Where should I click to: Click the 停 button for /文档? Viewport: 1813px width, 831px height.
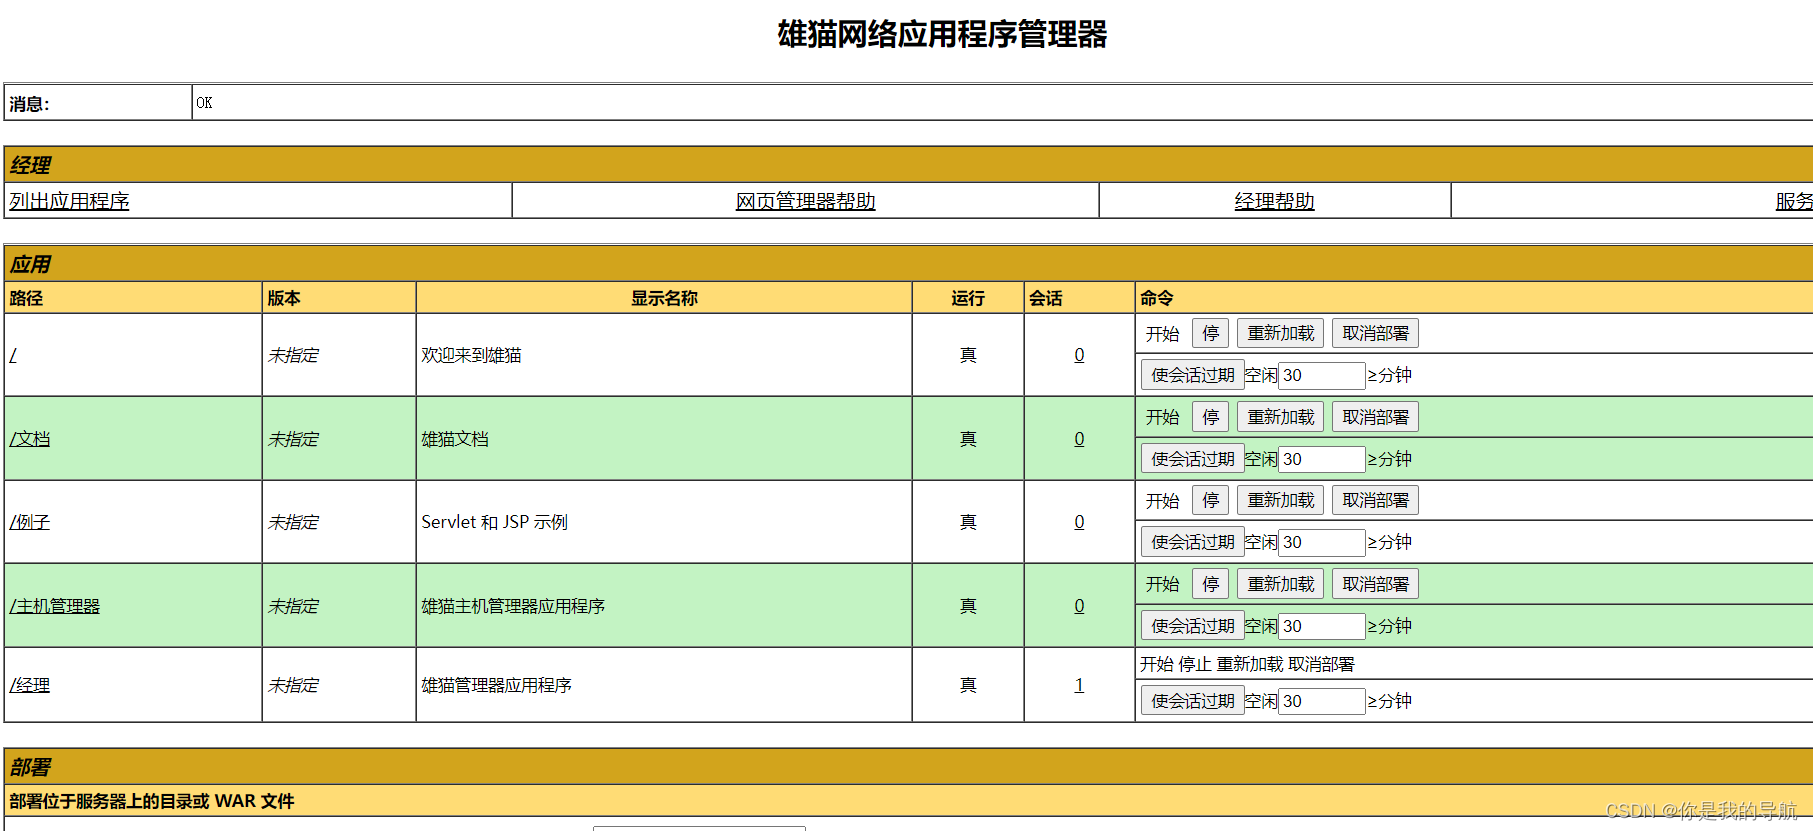coord(1210,417)
